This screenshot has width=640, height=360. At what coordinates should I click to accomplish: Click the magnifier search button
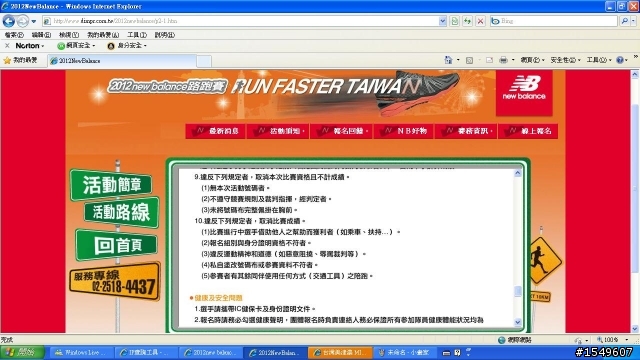(x=624, y=21)
